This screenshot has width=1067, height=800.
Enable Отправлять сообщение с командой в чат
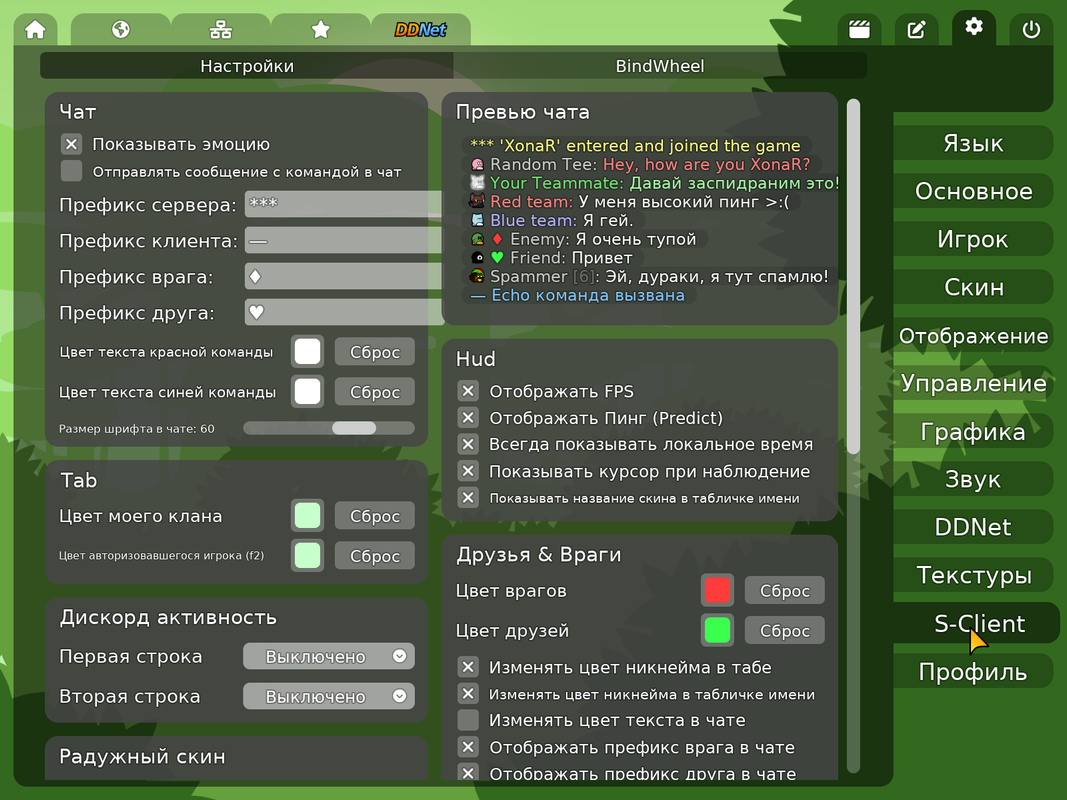point(71,171)
